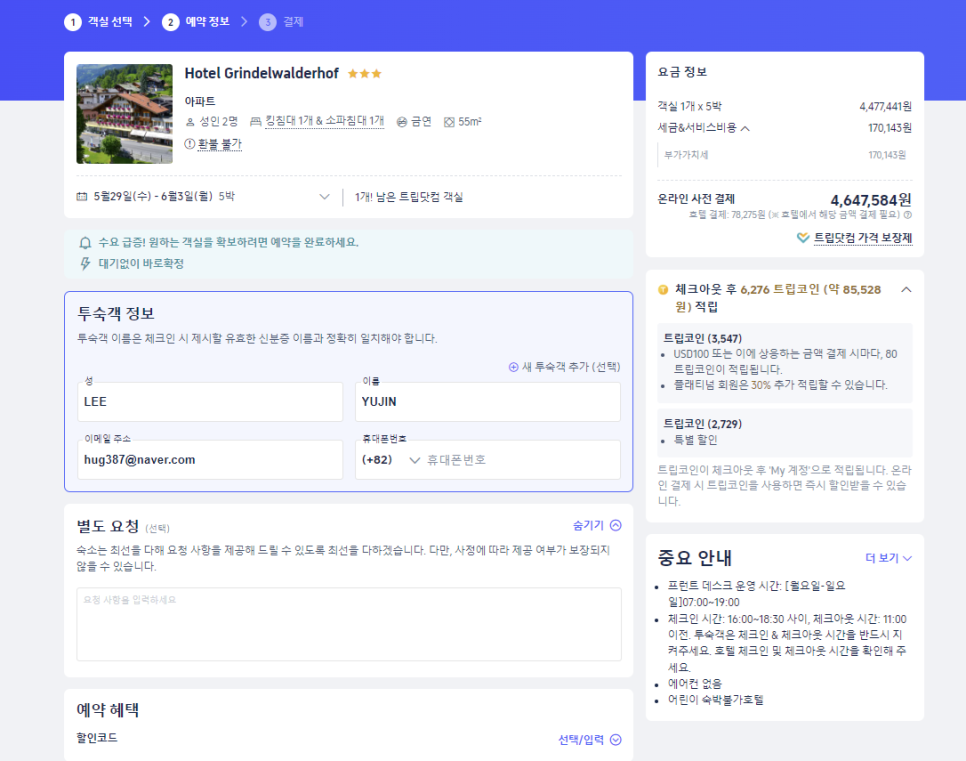
Task: Click the 객실 1개 x 5박 price line
Action: point(785,107)
